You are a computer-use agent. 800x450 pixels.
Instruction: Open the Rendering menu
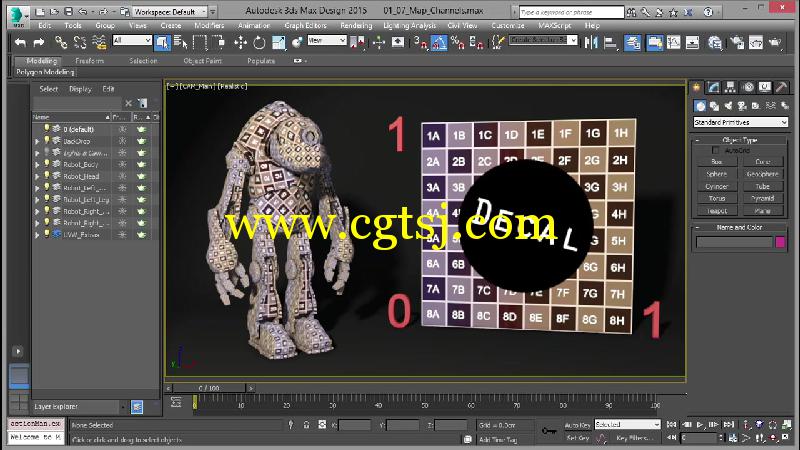[356, 26]
